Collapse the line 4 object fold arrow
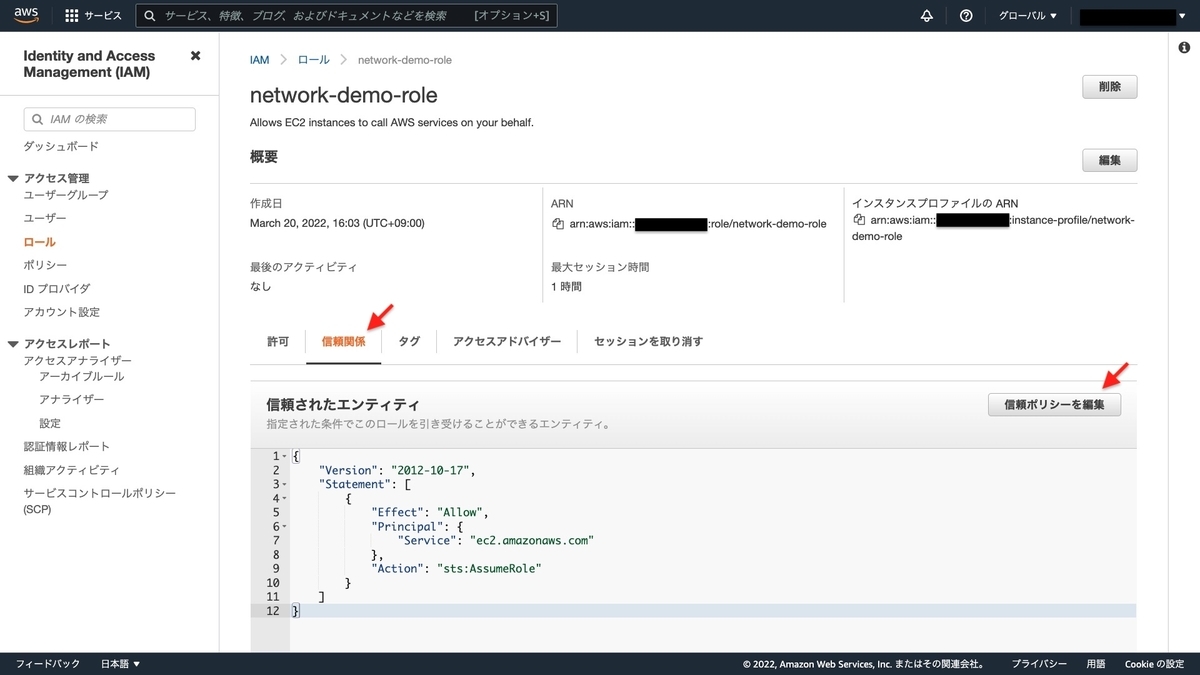The height and width of the screenshot is (675, 1200). click(285, 498)
